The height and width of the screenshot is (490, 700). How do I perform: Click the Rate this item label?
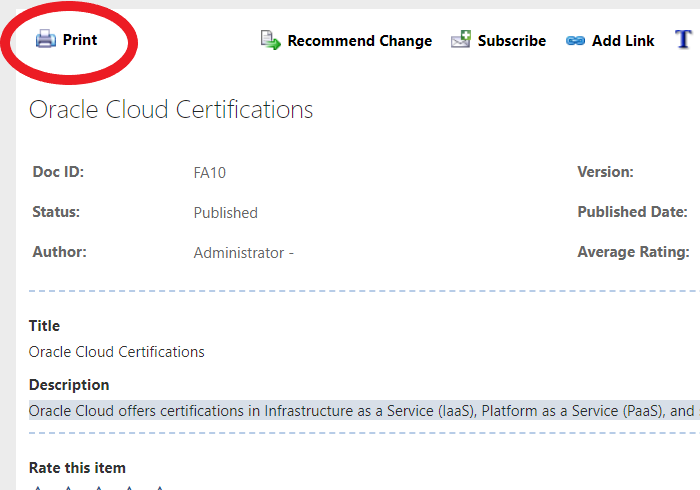[77, 468]
